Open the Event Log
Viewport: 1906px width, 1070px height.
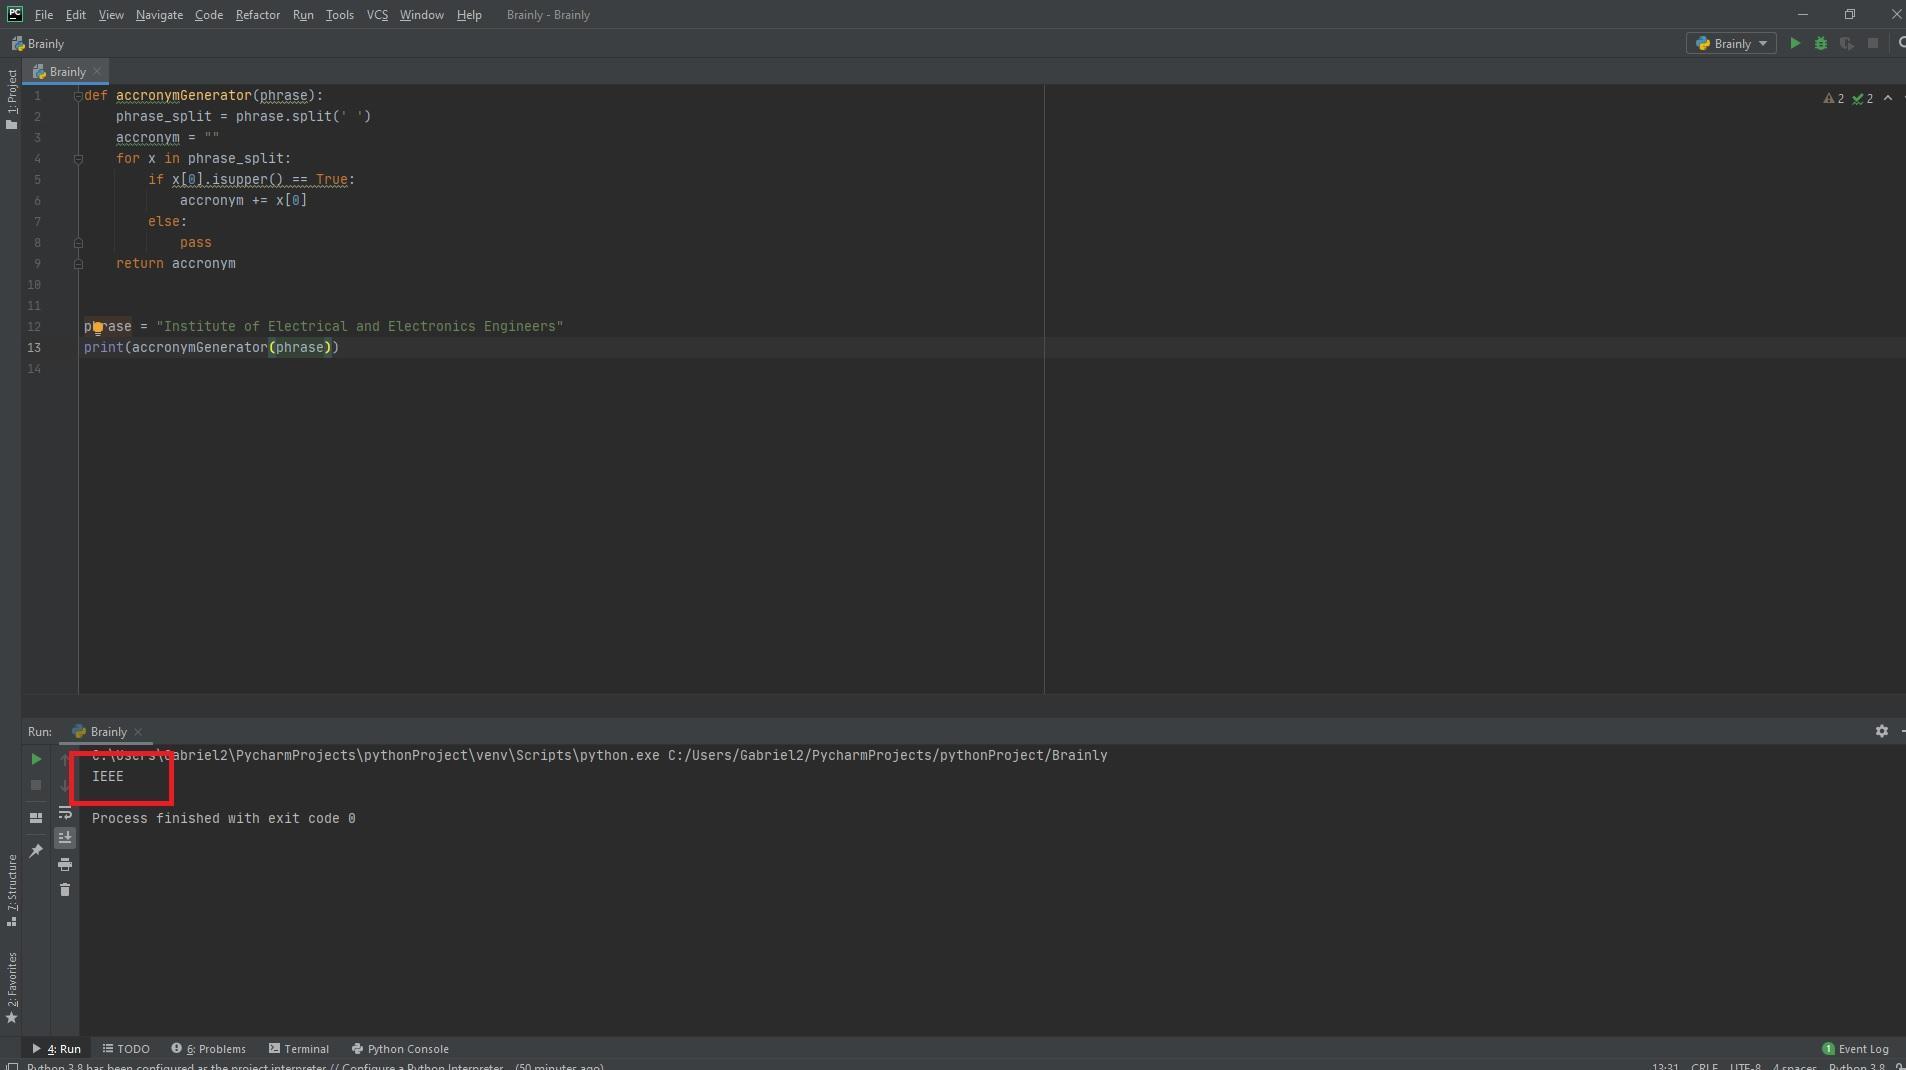click(1855, 1049)
